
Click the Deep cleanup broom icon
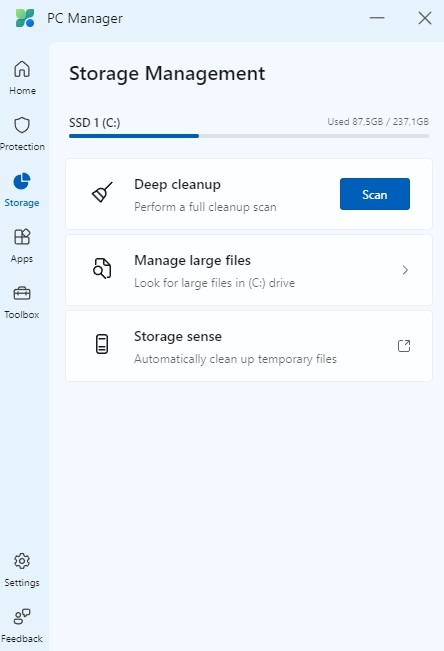(102, 192)
